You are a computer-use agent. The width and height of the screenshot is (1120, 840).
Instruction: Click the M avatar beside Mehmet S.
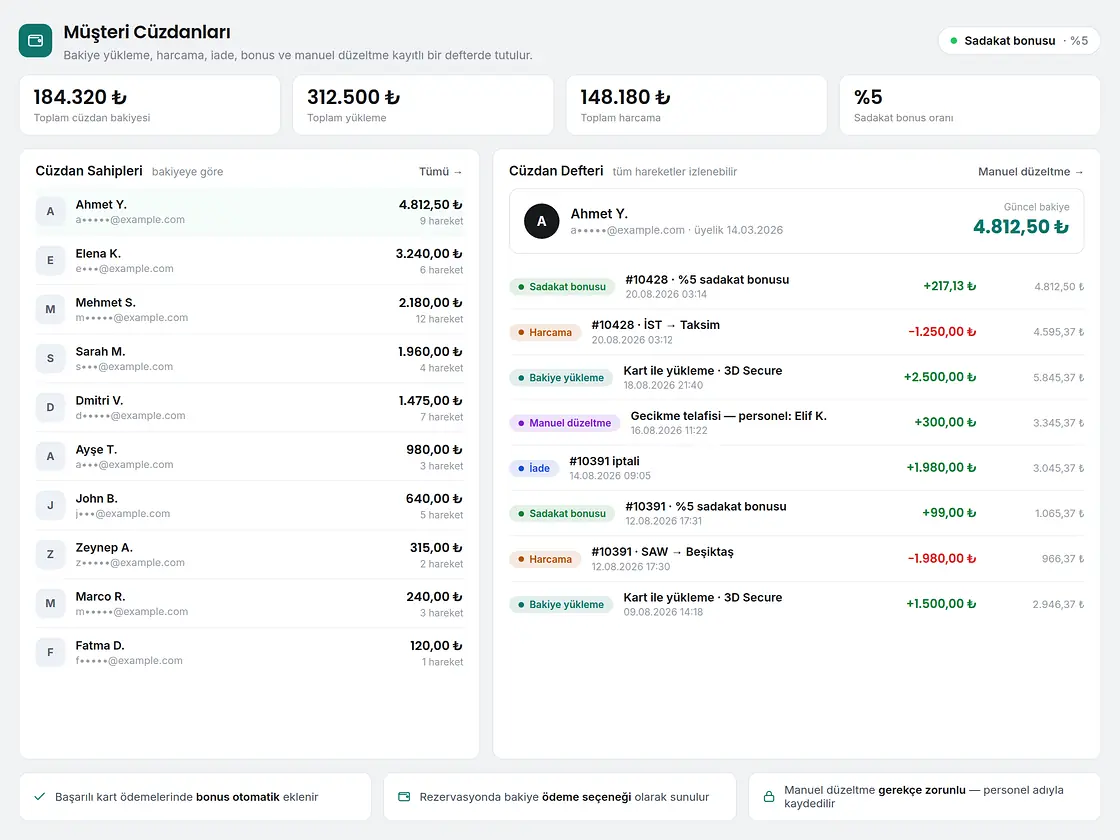pyautogui.click(x=50, y=309)
